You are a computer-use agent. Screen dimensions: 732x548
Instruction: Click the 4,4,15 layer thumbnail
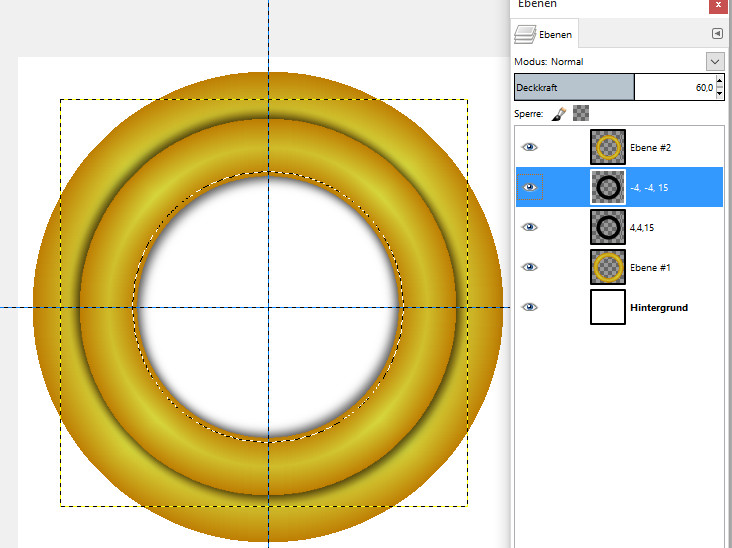coord(607,227)
